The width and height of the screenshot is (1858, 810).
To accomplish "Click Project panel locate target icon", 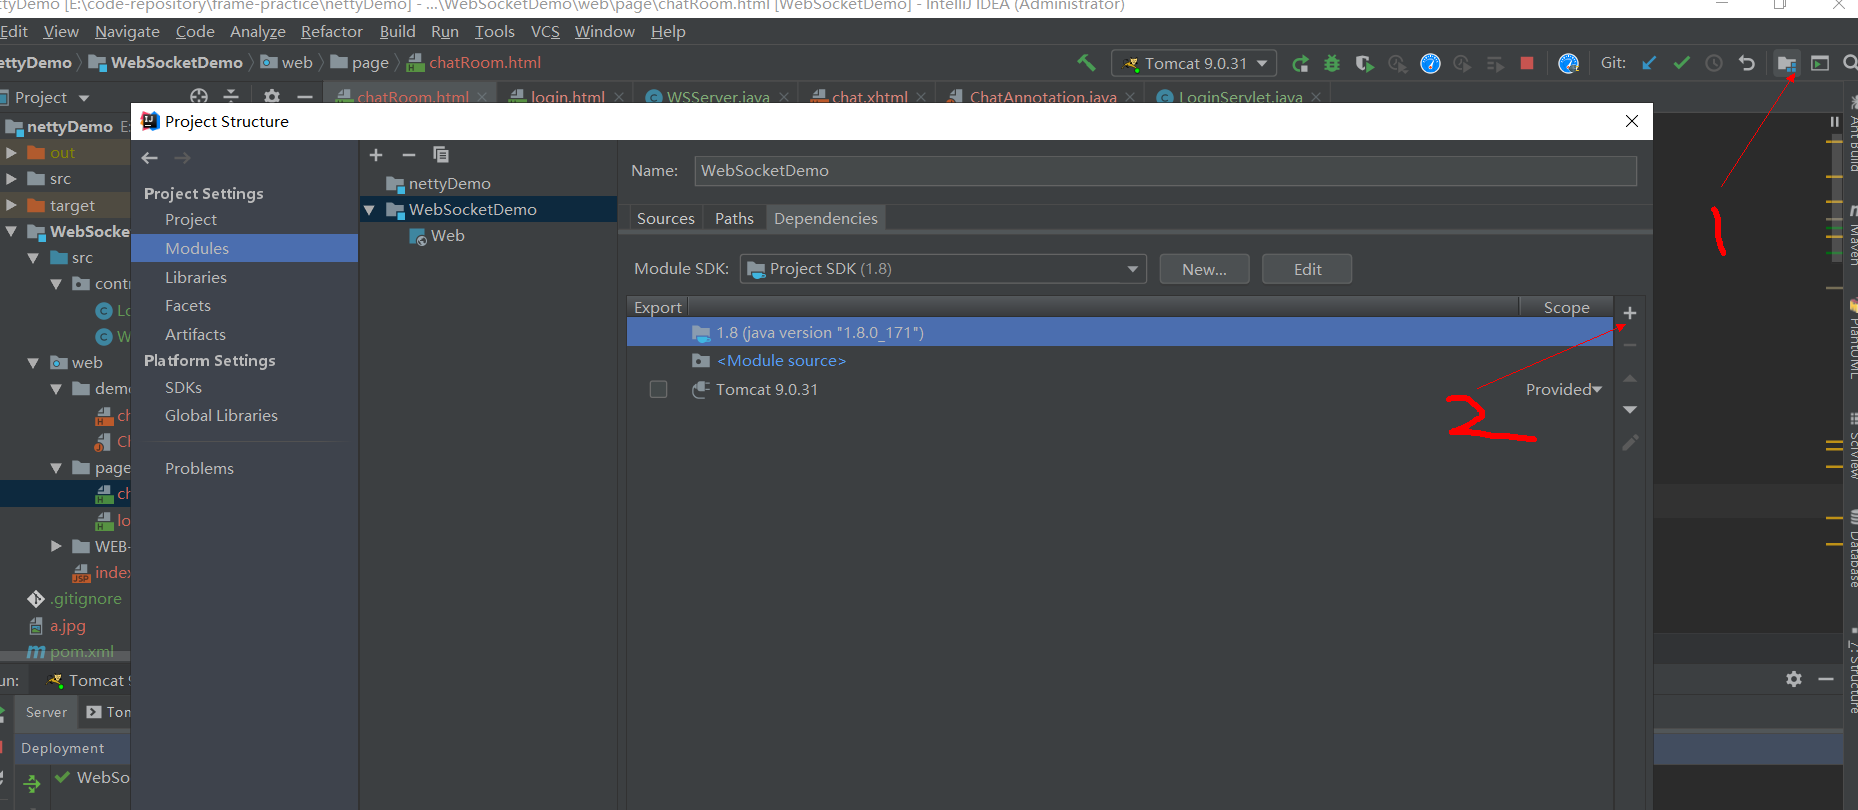I will (199, 97).
